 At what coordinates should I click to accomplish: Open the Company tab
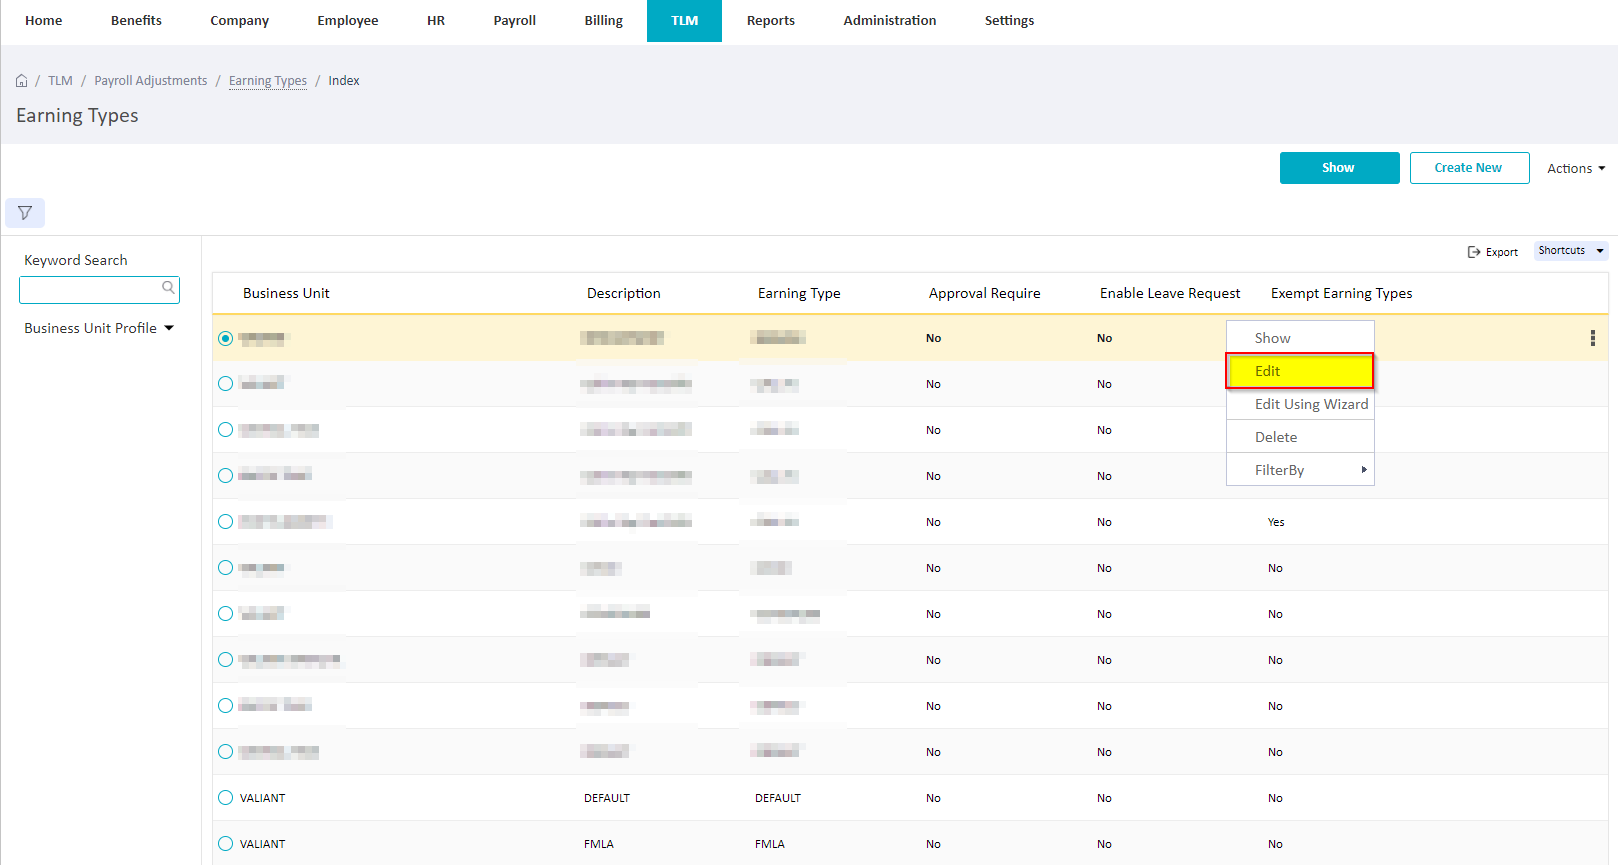[x=240, y=21]
